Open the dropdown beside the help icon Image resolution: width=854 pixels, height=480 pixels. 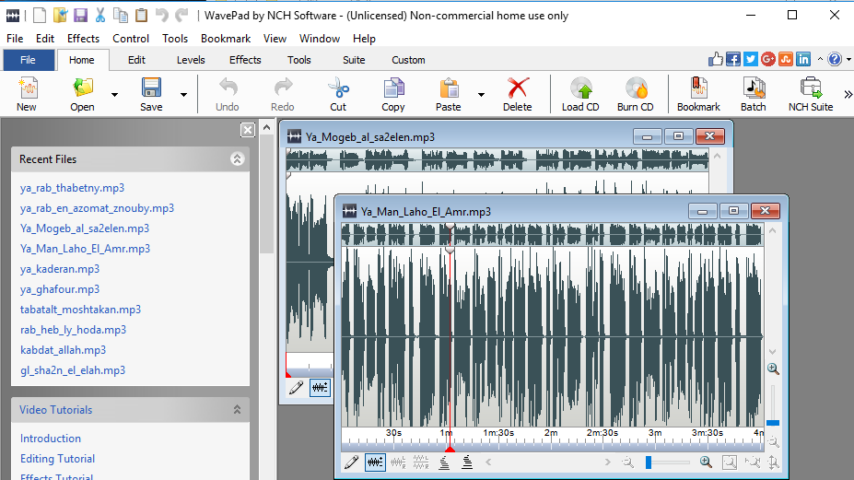[x=849, y=59]
